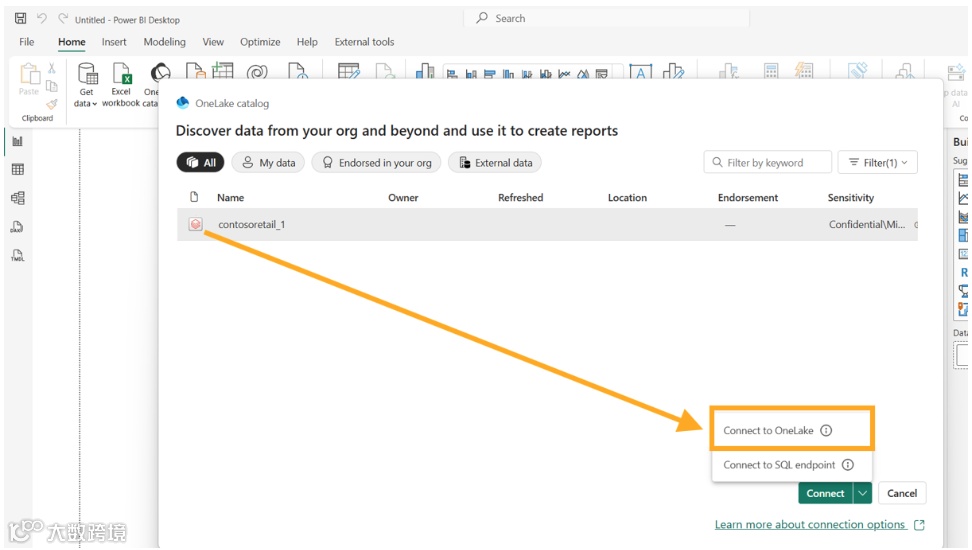The width and height of the screenshot is (972, 550).
Task: Click the Transform data table-with-pencil icon
Action: click(348, 71)
